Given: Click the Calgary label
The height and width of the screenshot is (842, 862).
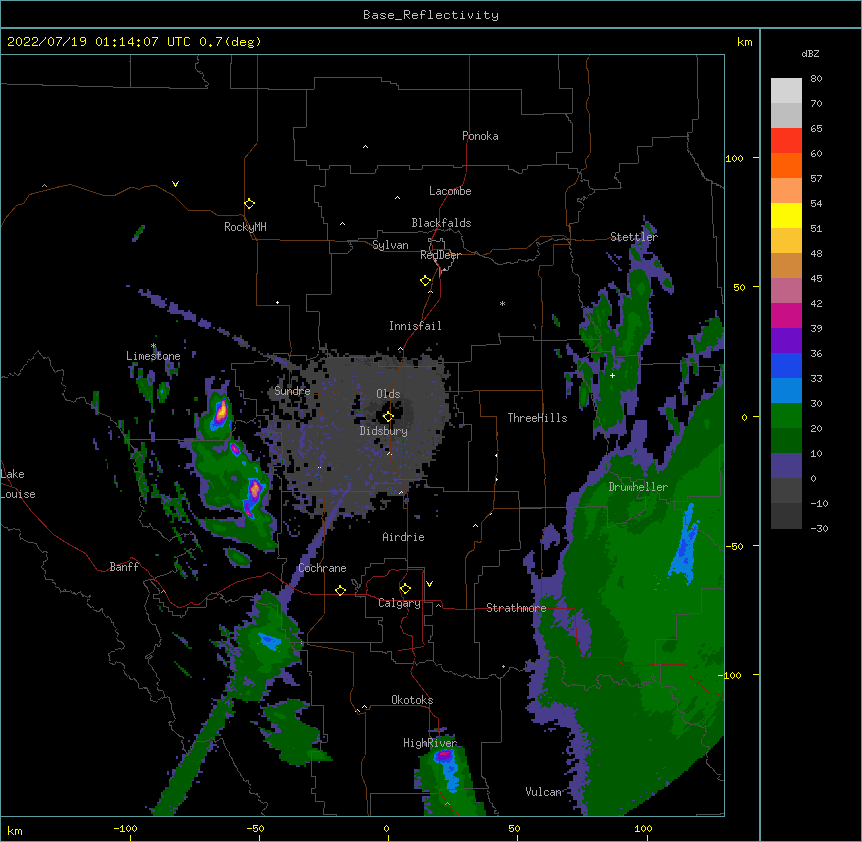Looking at the screenshot, I should point(400,603).
